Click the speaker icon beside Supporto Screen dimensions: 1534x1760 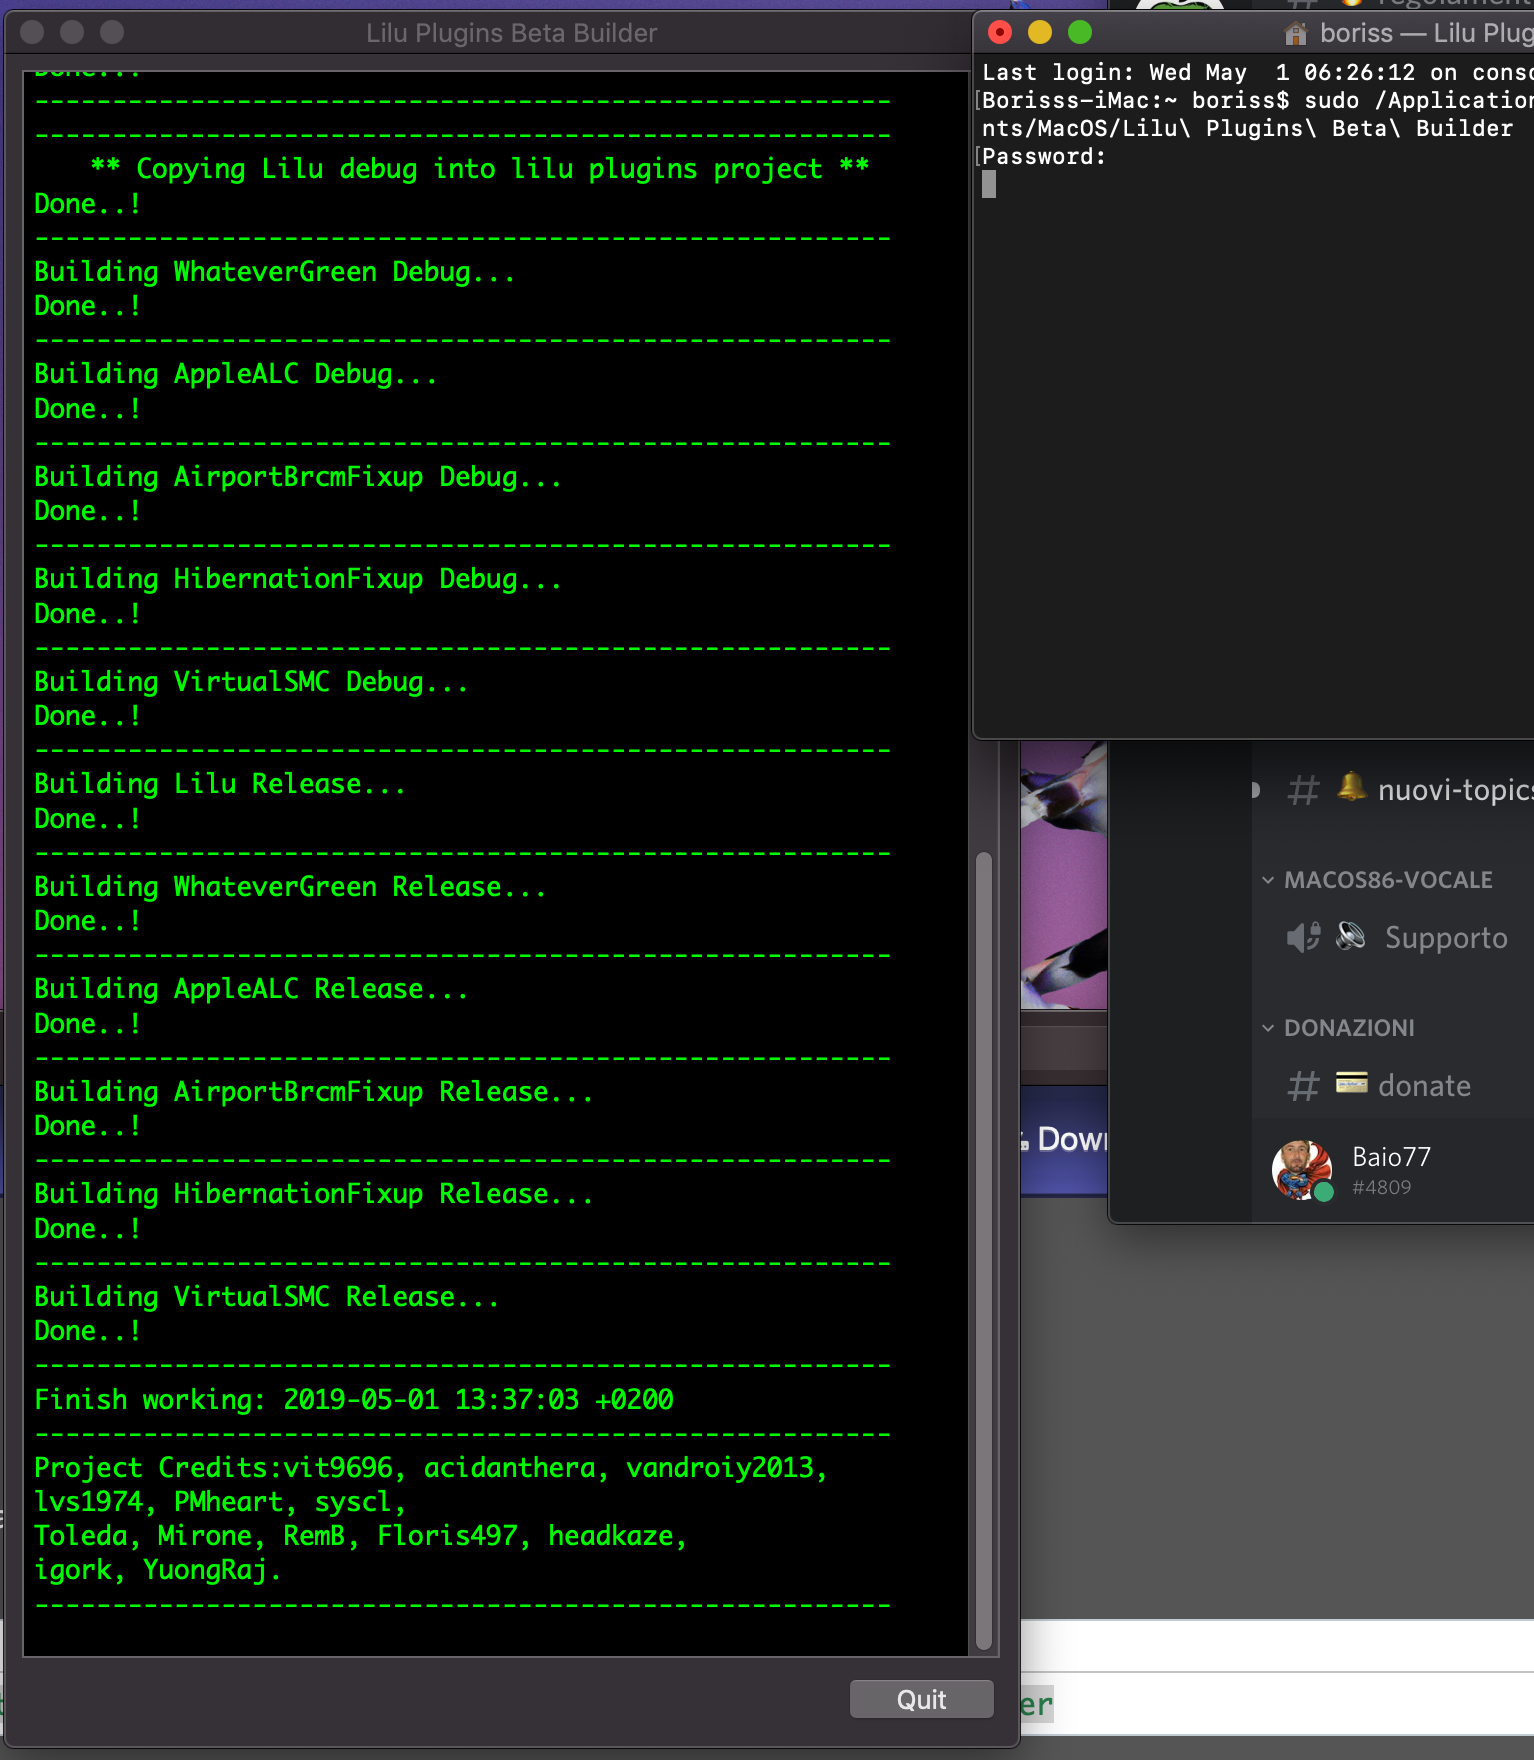(x=1303, y=938)
